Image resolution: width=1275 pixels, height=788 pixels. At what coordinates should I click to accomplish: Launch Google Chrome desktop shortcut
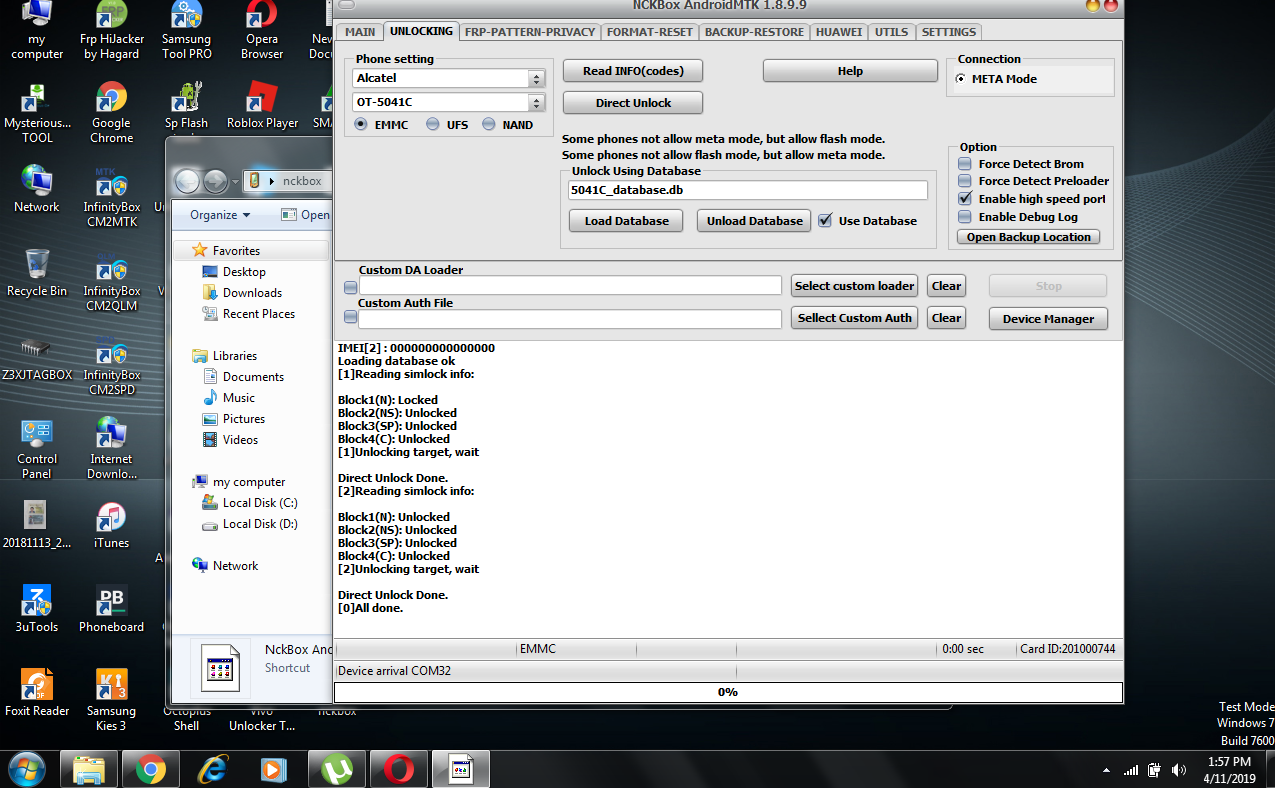pos(111,113)
